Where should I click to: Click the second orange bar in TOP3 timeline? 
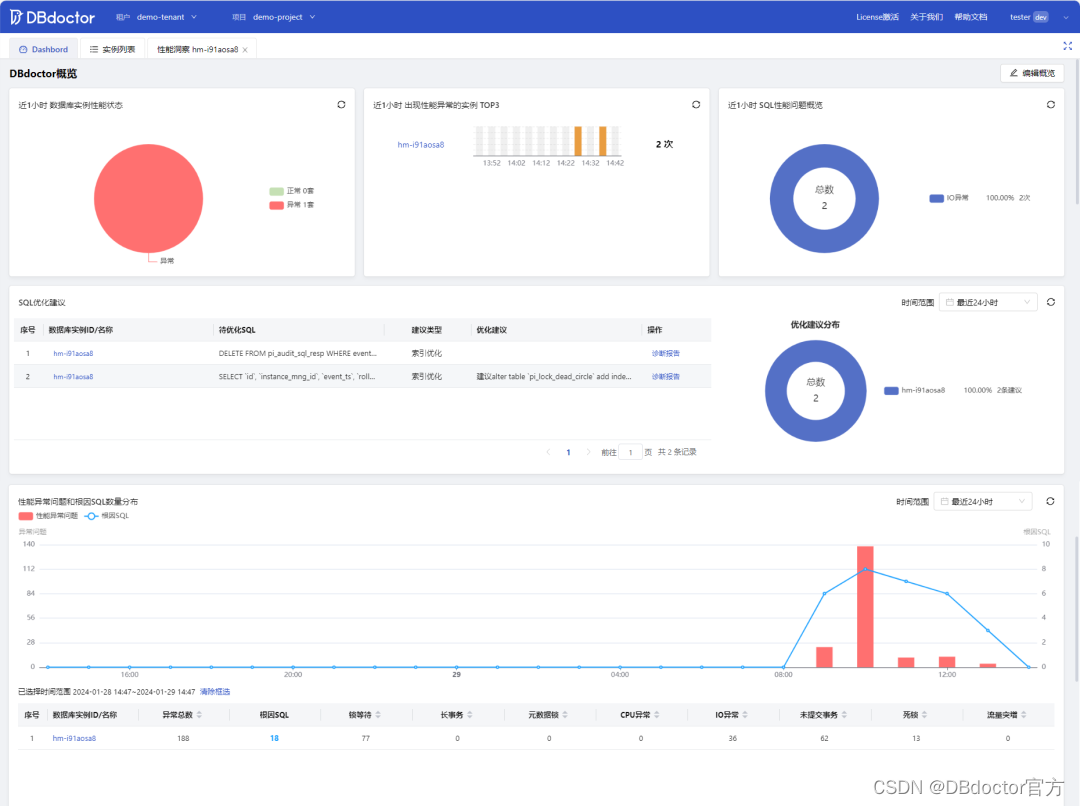(603, 141)
